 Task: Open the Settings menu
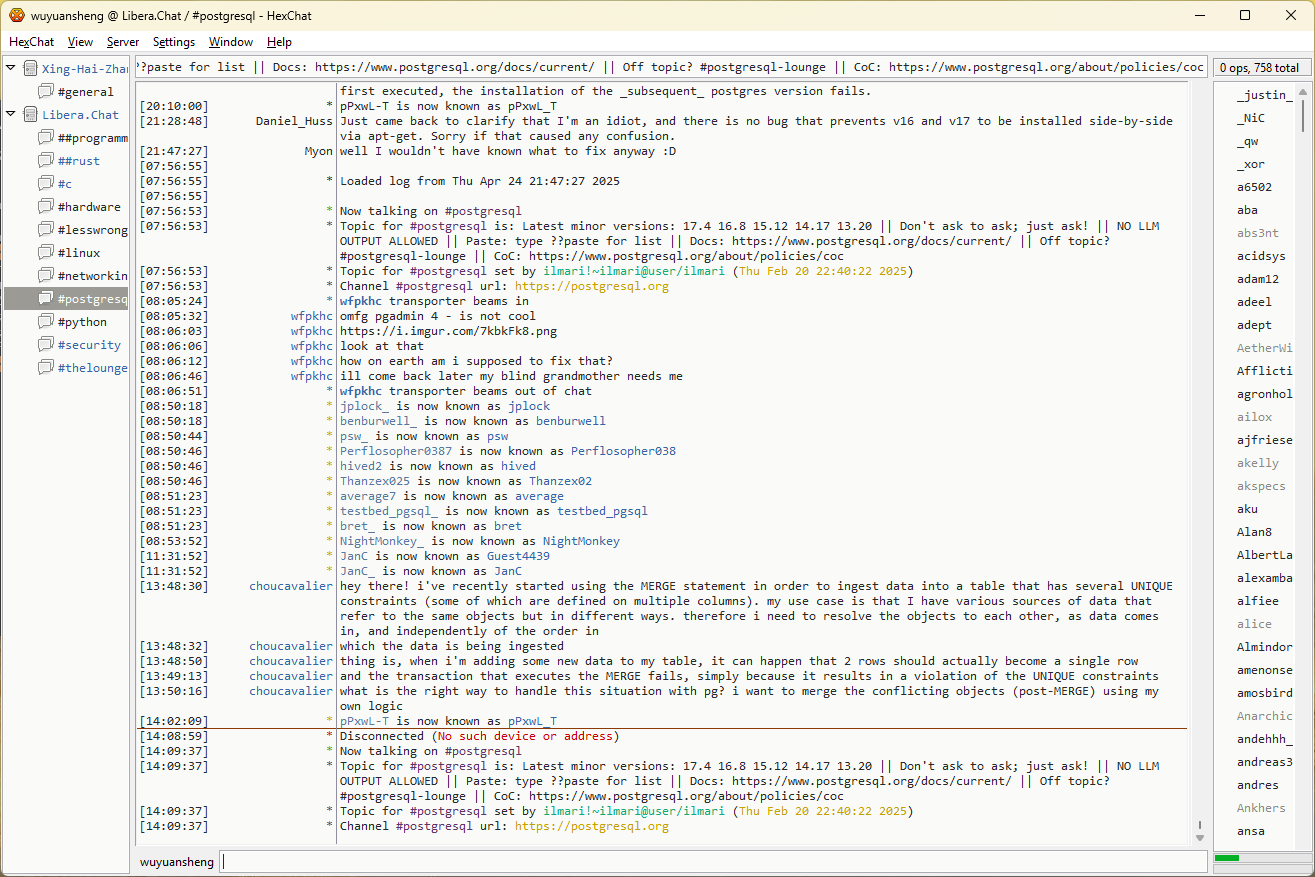tap(174, 42)
